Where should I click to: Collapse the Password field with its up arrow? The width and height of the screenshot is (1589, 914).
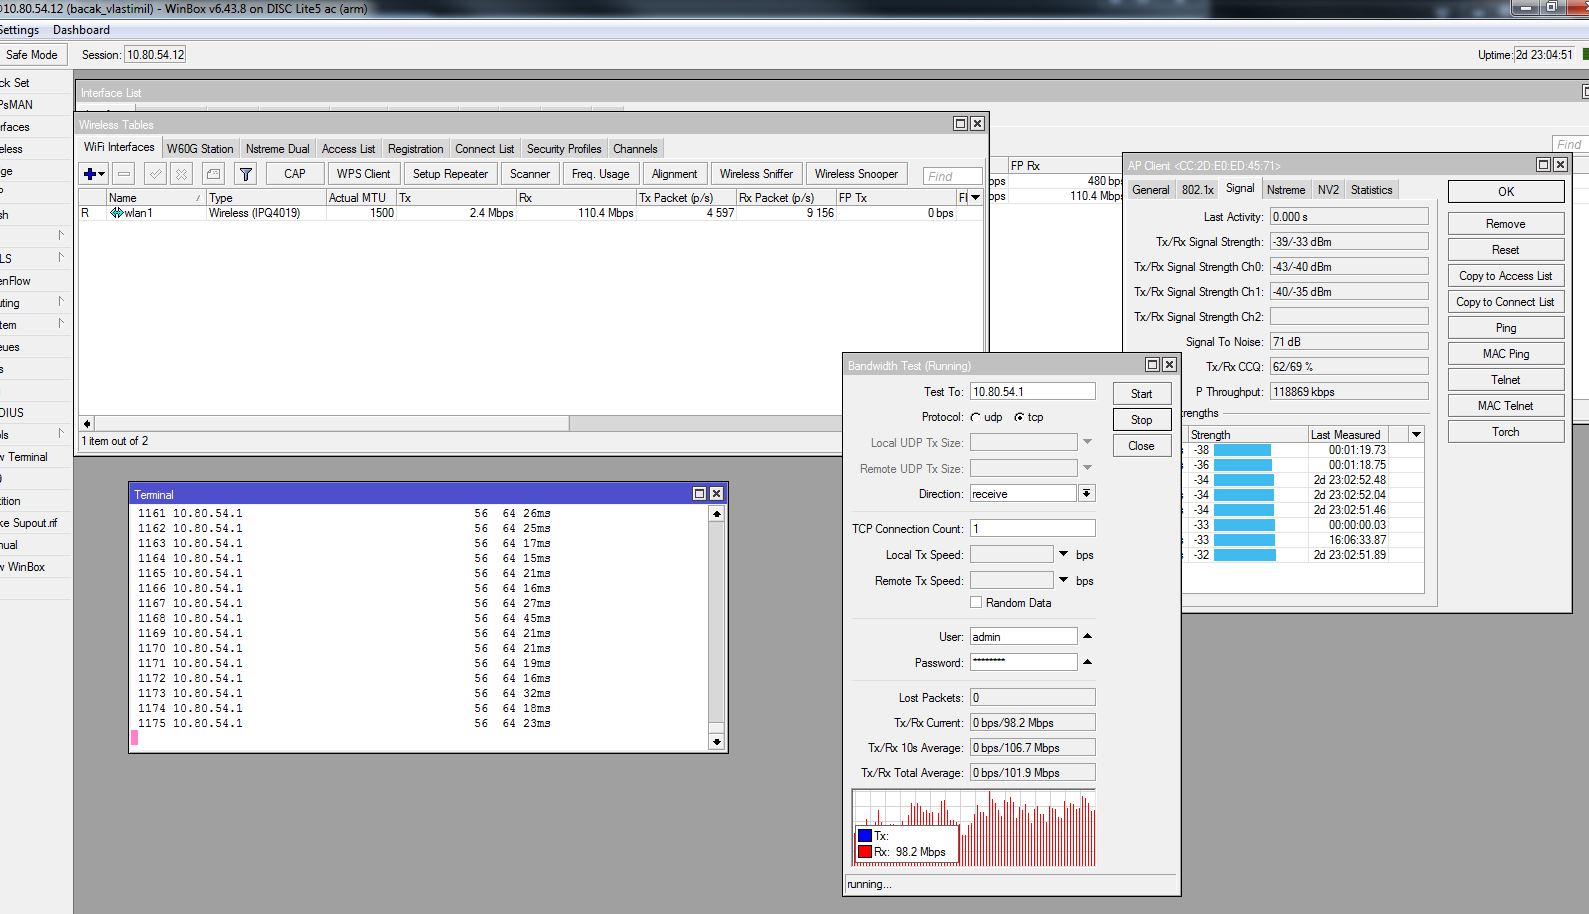pos(1087,662)
